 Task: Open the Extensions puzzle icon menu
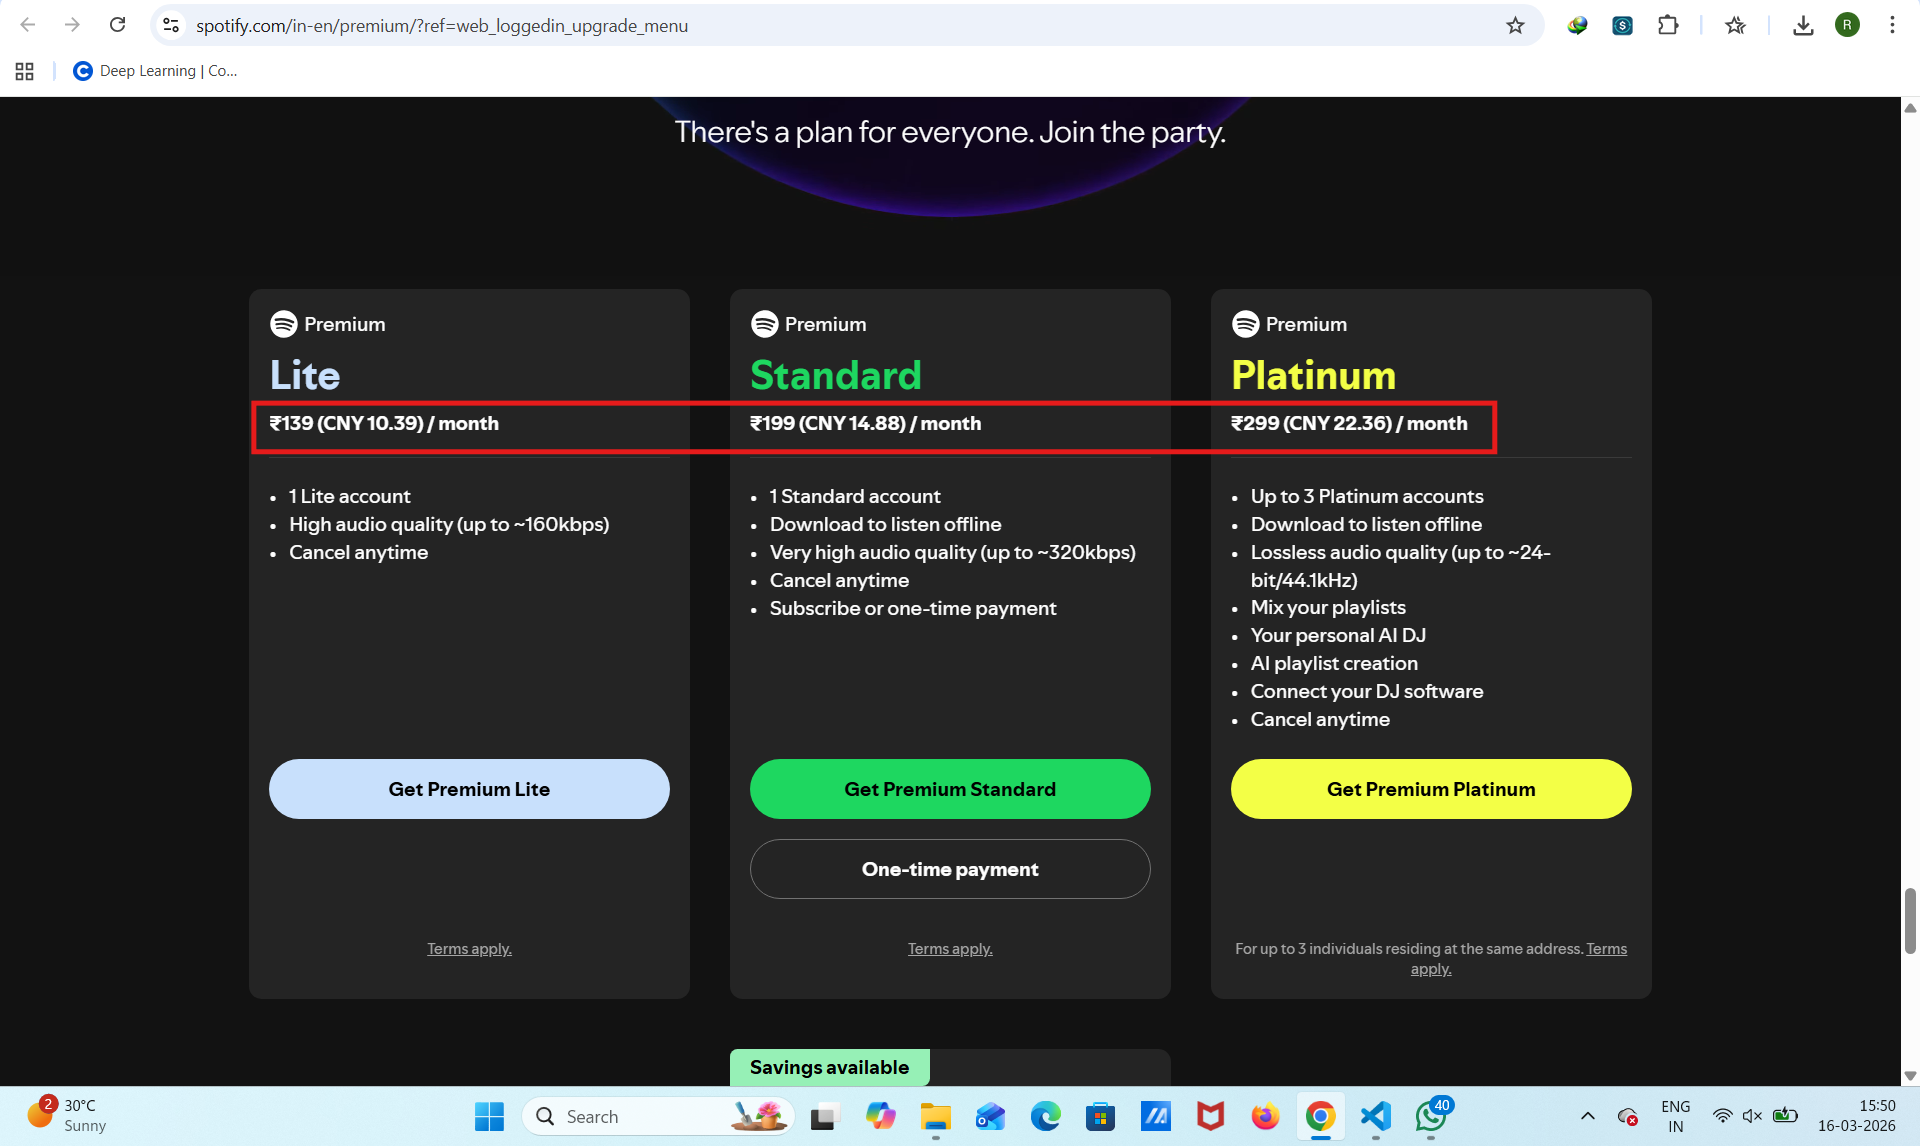tap(1668, 25)
